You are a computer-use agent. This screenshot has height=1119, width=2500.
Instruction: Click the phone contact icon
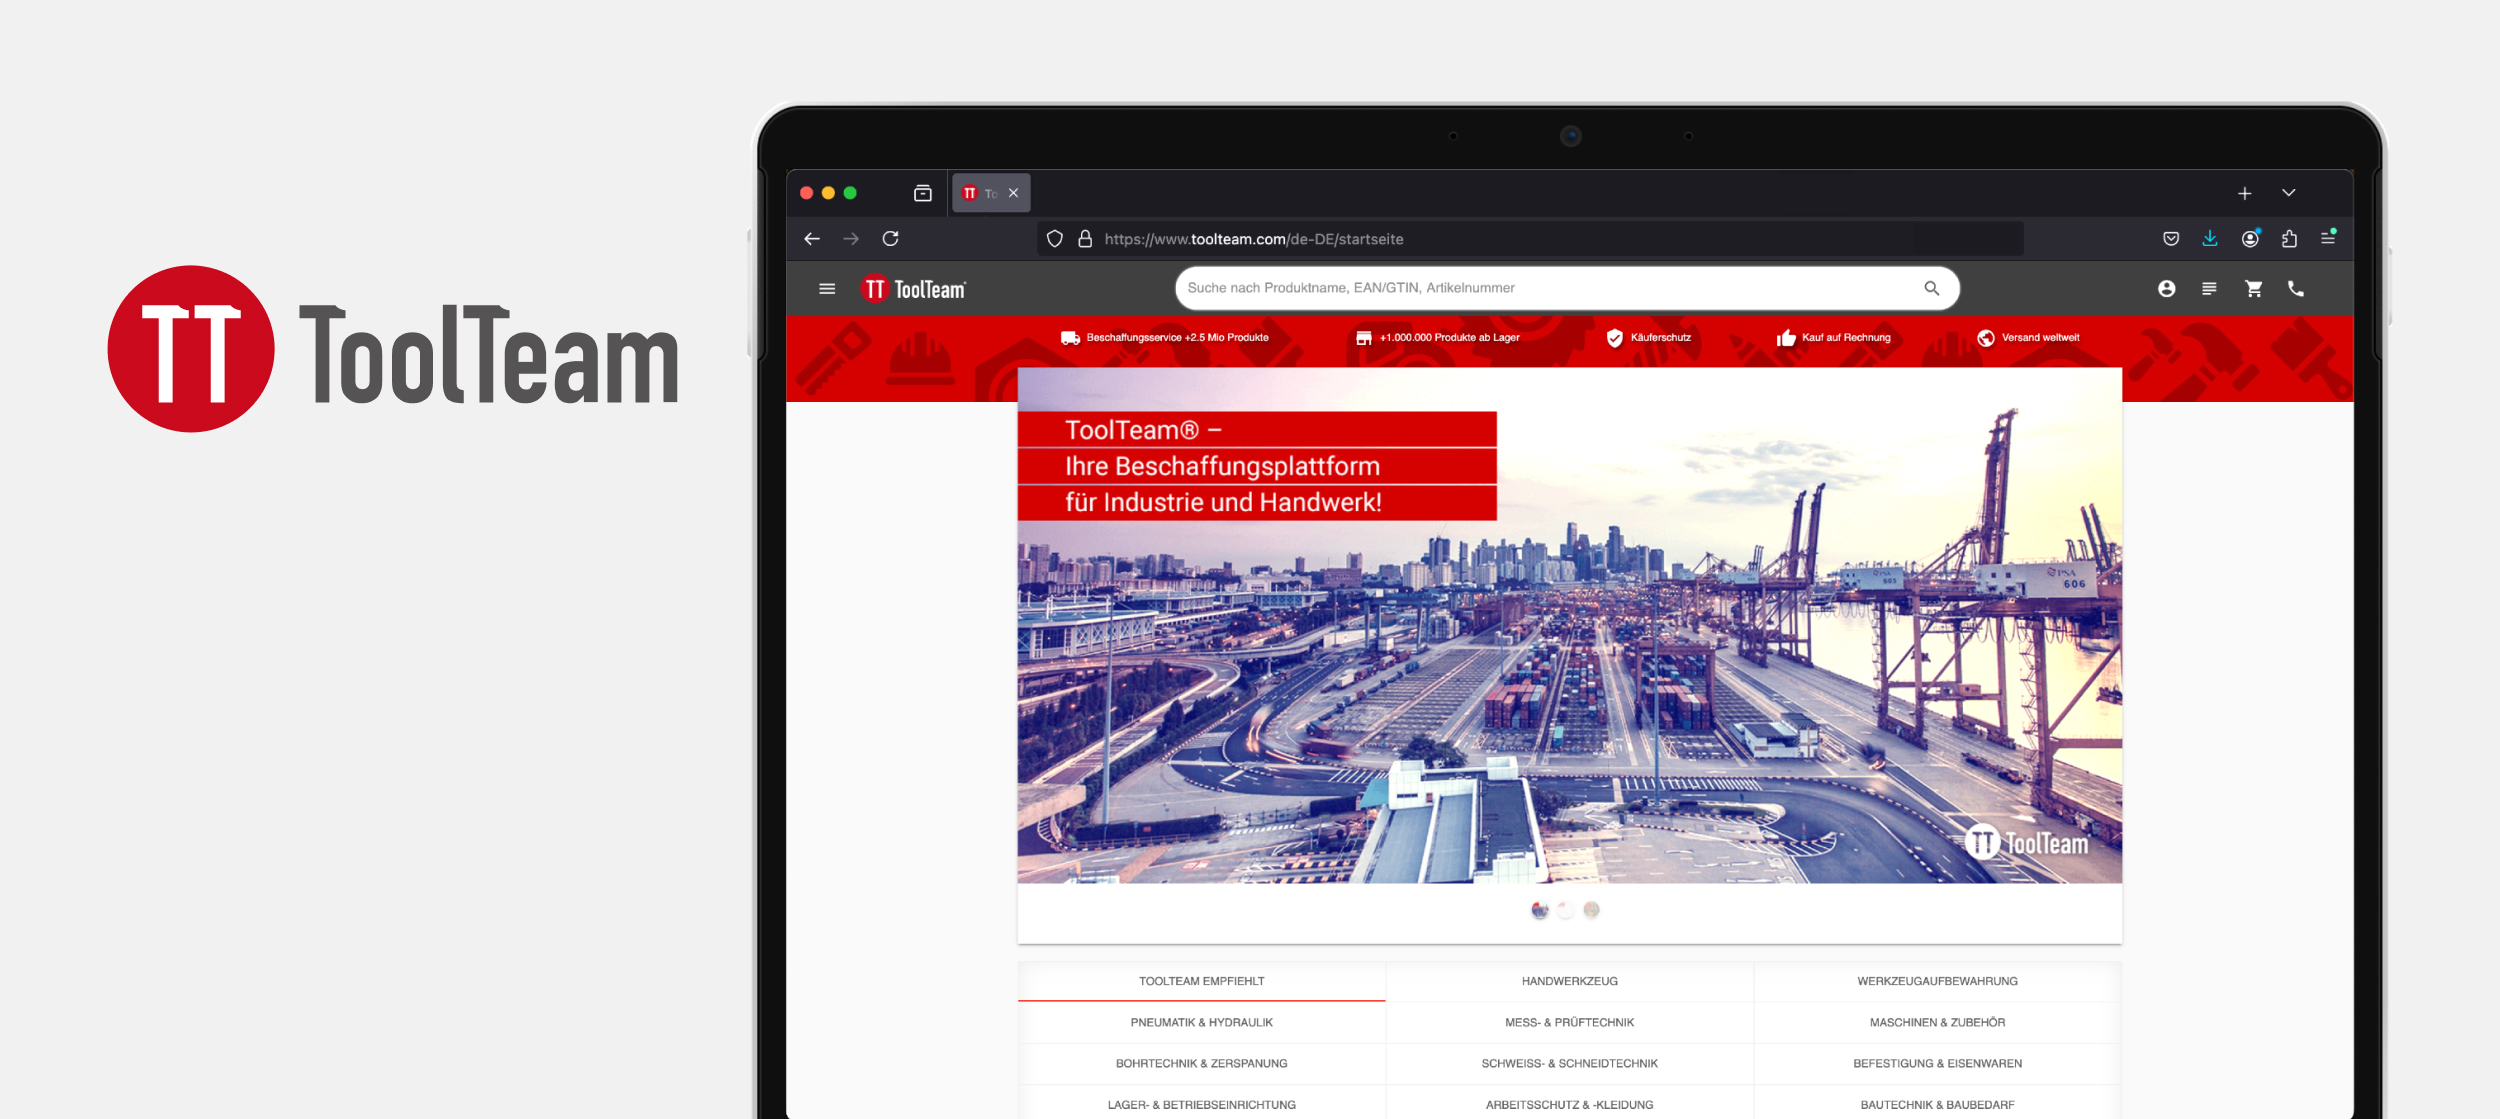2296,289
